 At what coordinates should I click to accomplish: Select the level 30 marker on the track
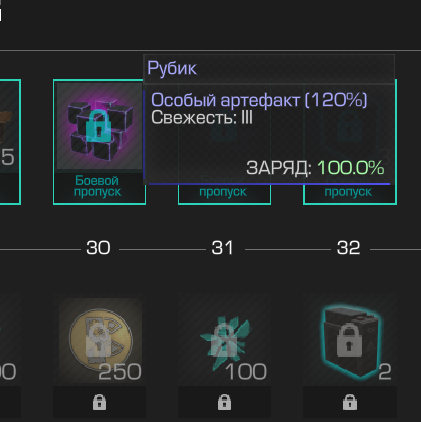(x=98, y=248)
